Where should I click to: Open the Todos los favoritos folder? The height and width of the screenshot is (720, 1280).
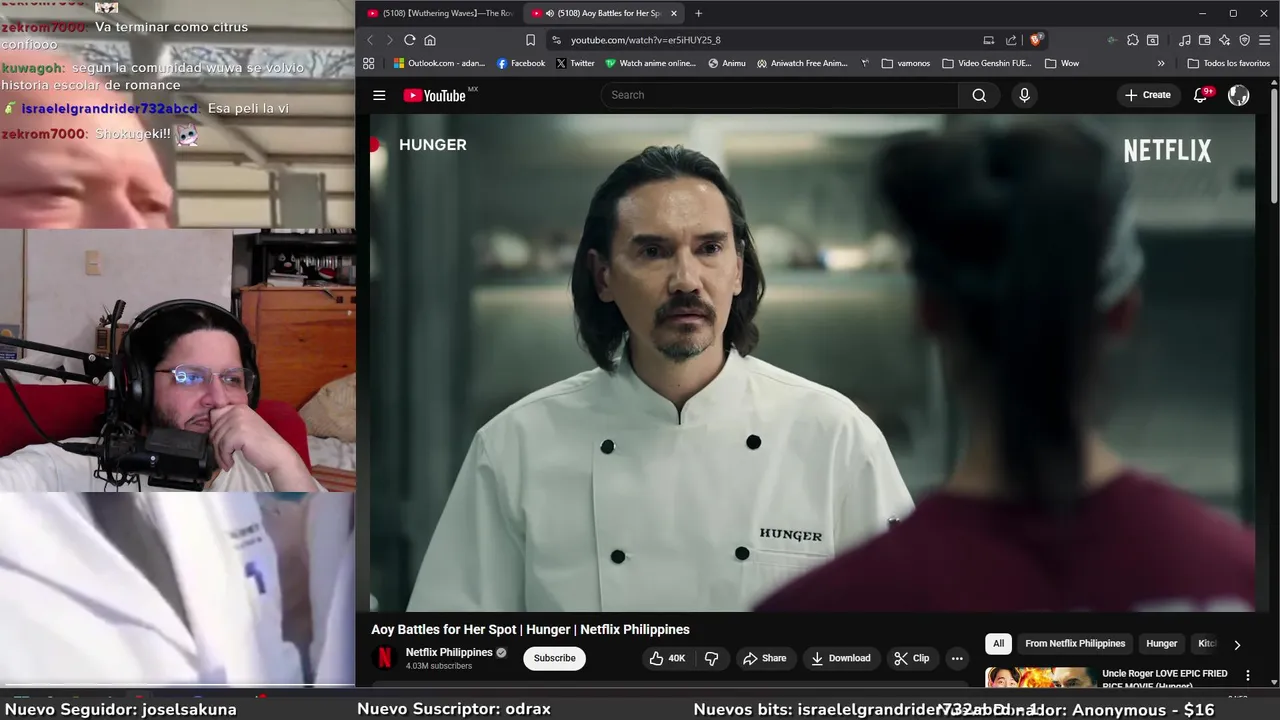(1228, 63)
